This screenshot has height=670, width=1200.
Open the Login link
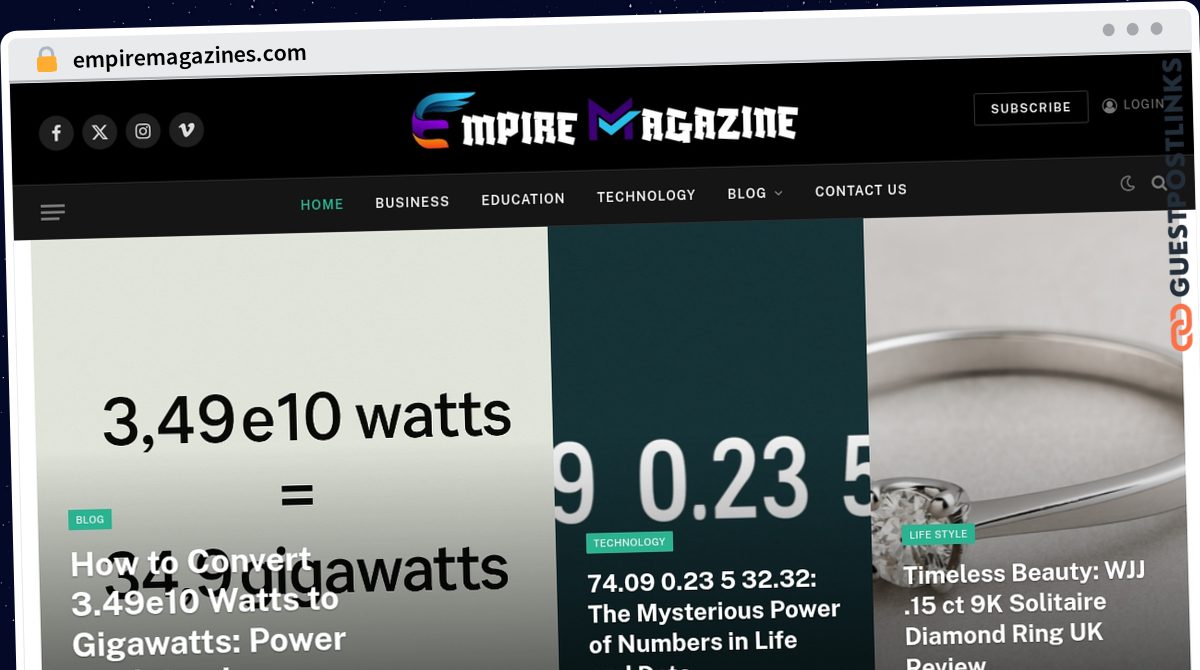coord(1135,104)
